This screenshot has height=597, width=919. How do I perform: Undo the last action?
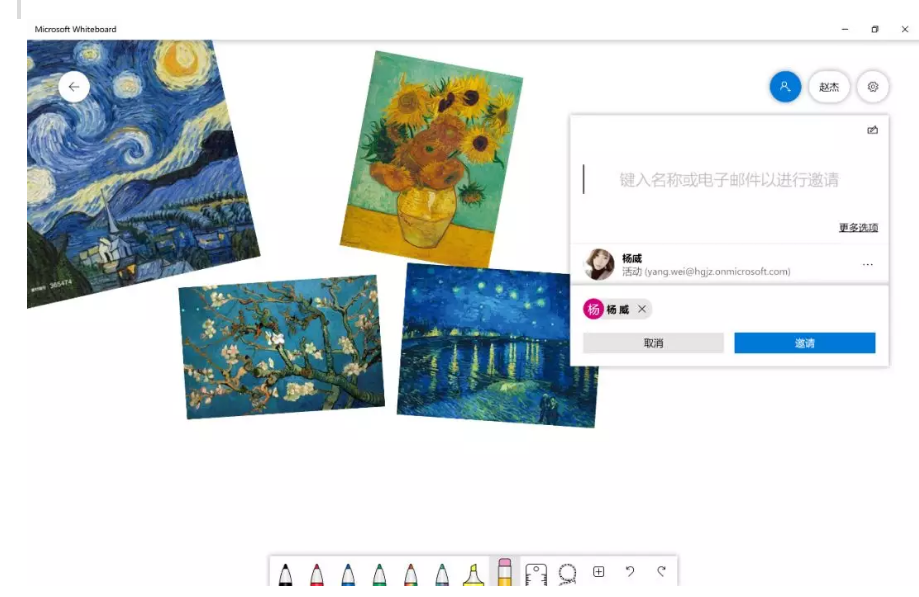point(630,571)
